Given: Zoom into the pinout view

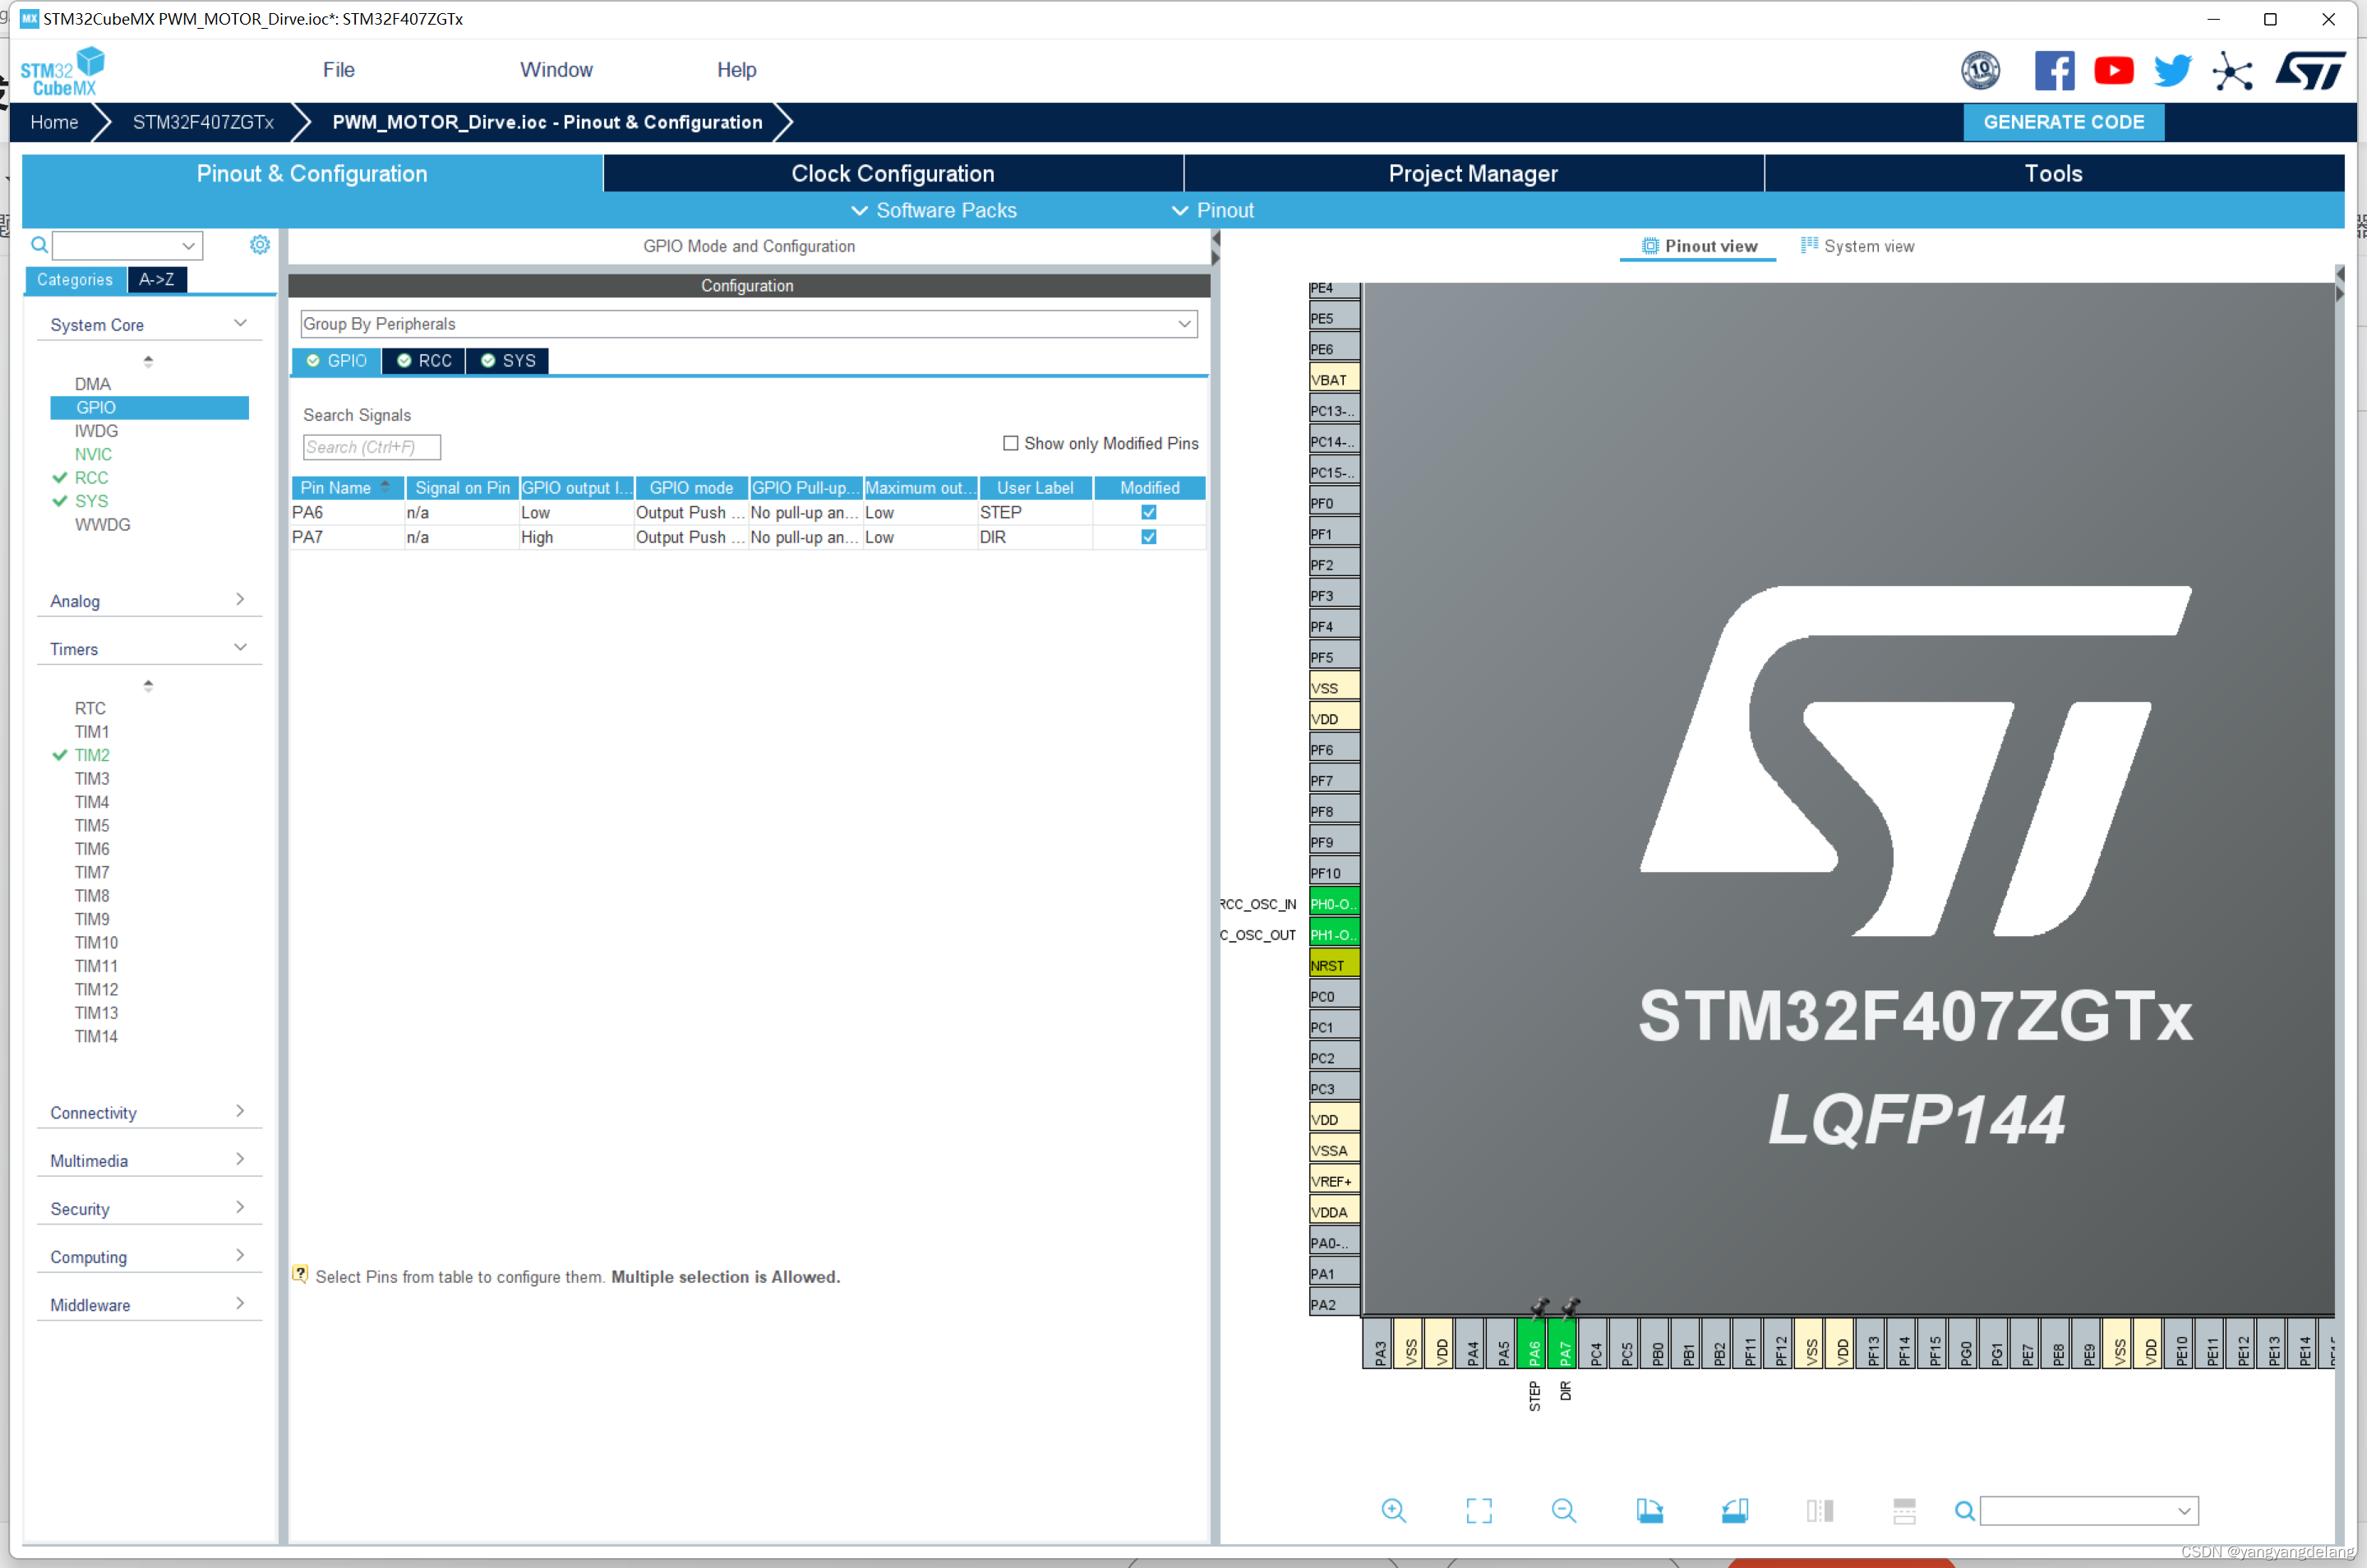Looking at the screenshot, I should click(1394, 1511).
